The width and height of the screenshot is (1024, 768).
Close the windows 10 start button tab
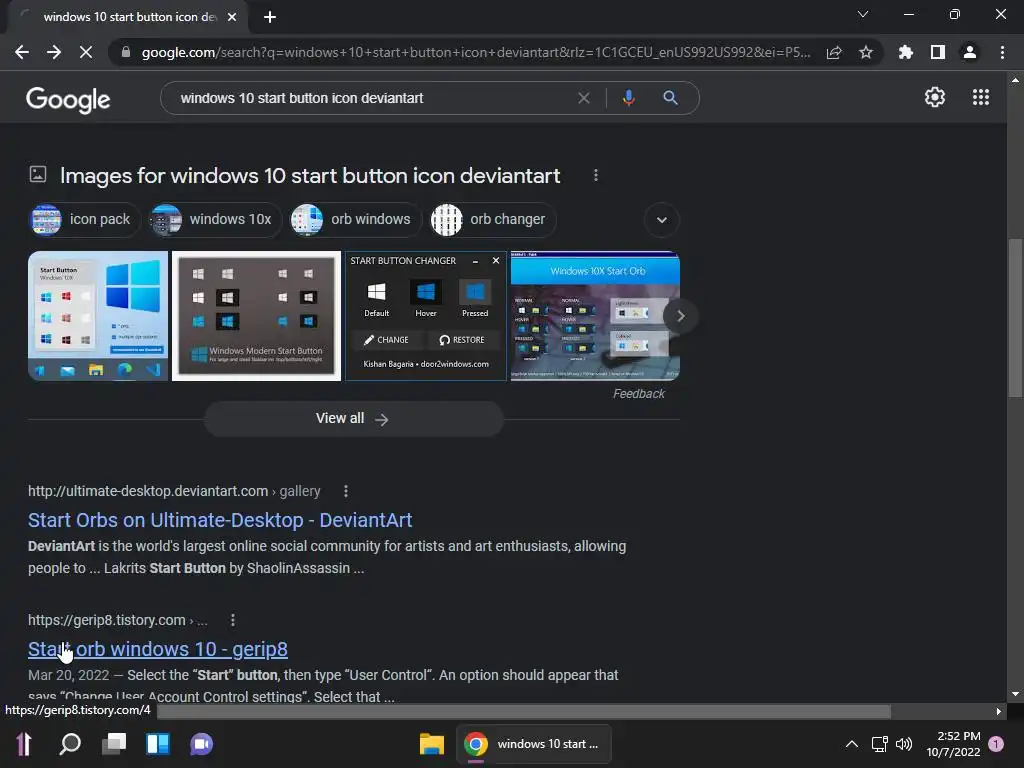coord(232,17)
